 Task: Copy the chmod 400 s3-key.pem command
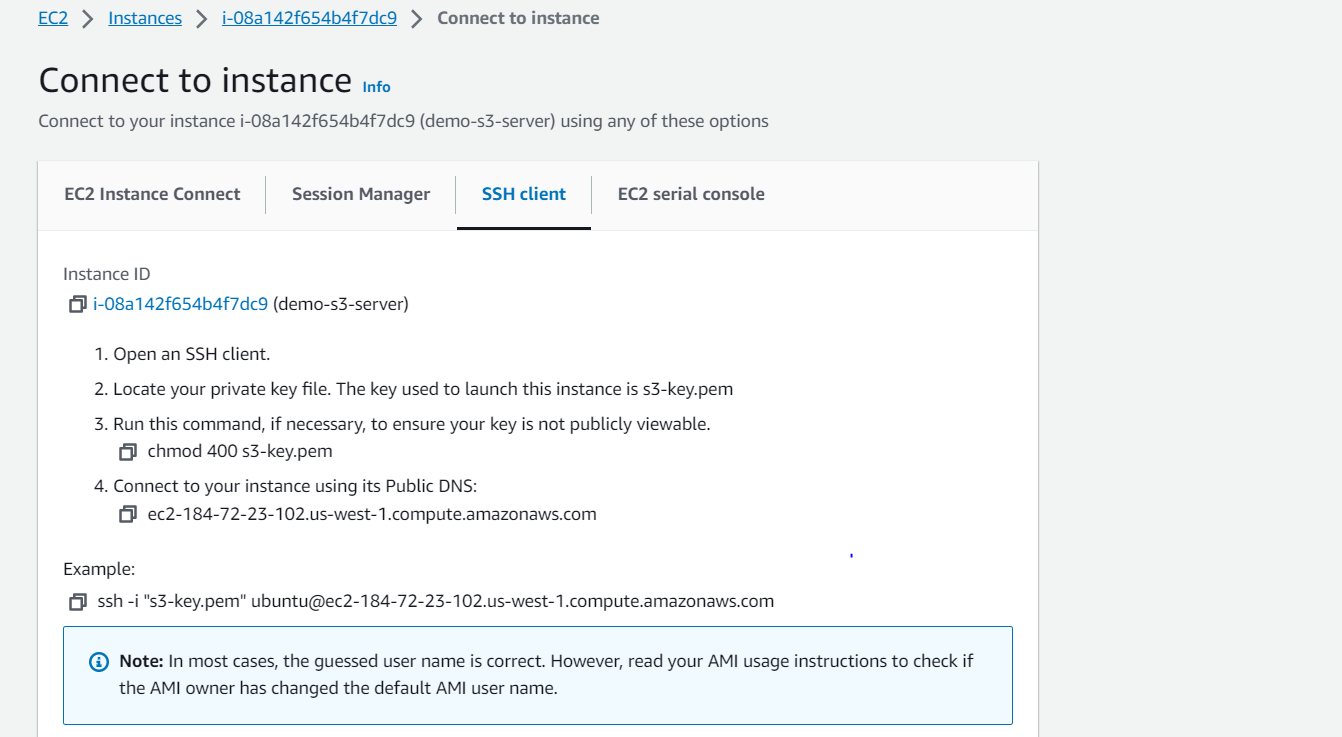pyautogui.click(x=127, y=452)
